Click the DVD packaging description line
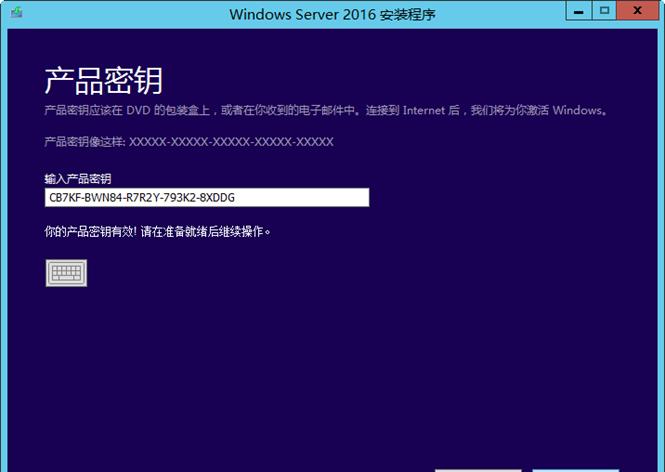Screen dimensions: 665x472 [327, 110]
